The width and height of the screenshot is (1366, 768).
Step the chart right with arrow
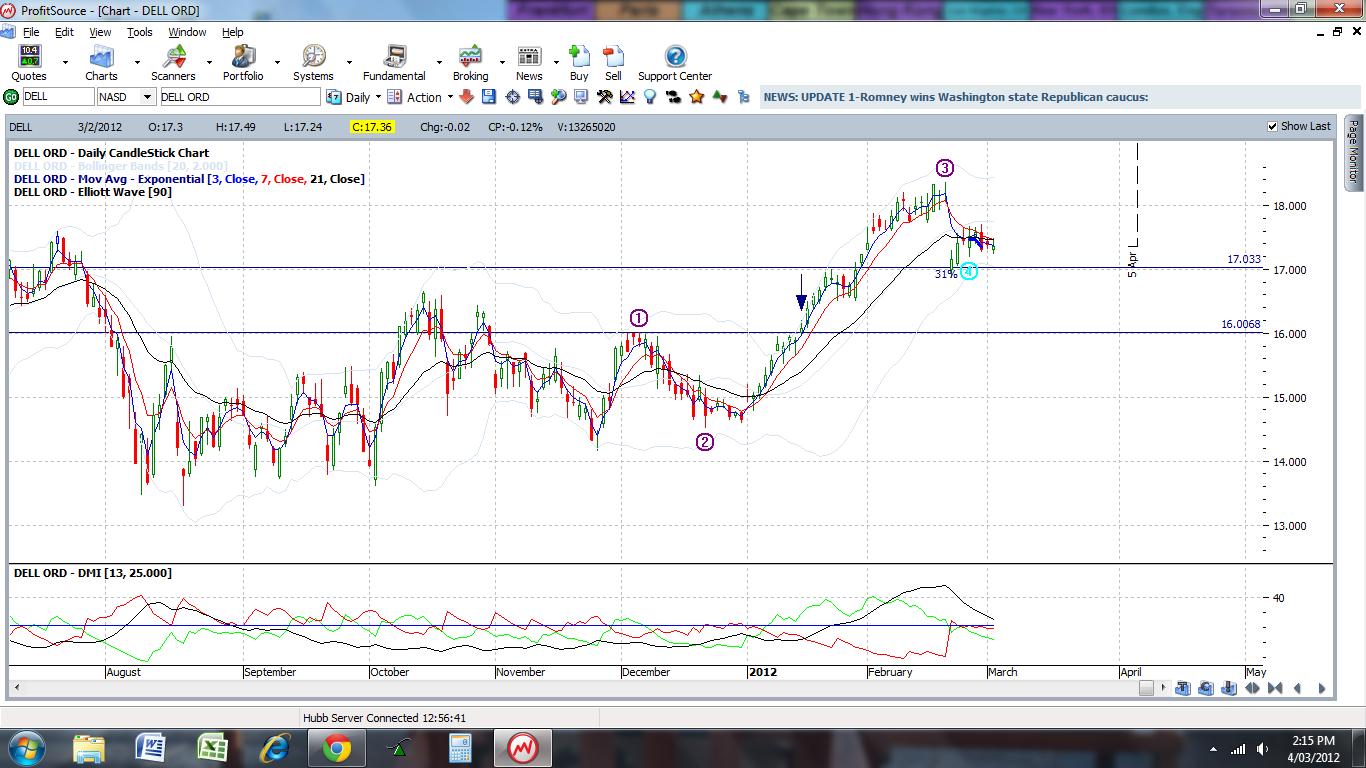click(x=1321, y=688)
